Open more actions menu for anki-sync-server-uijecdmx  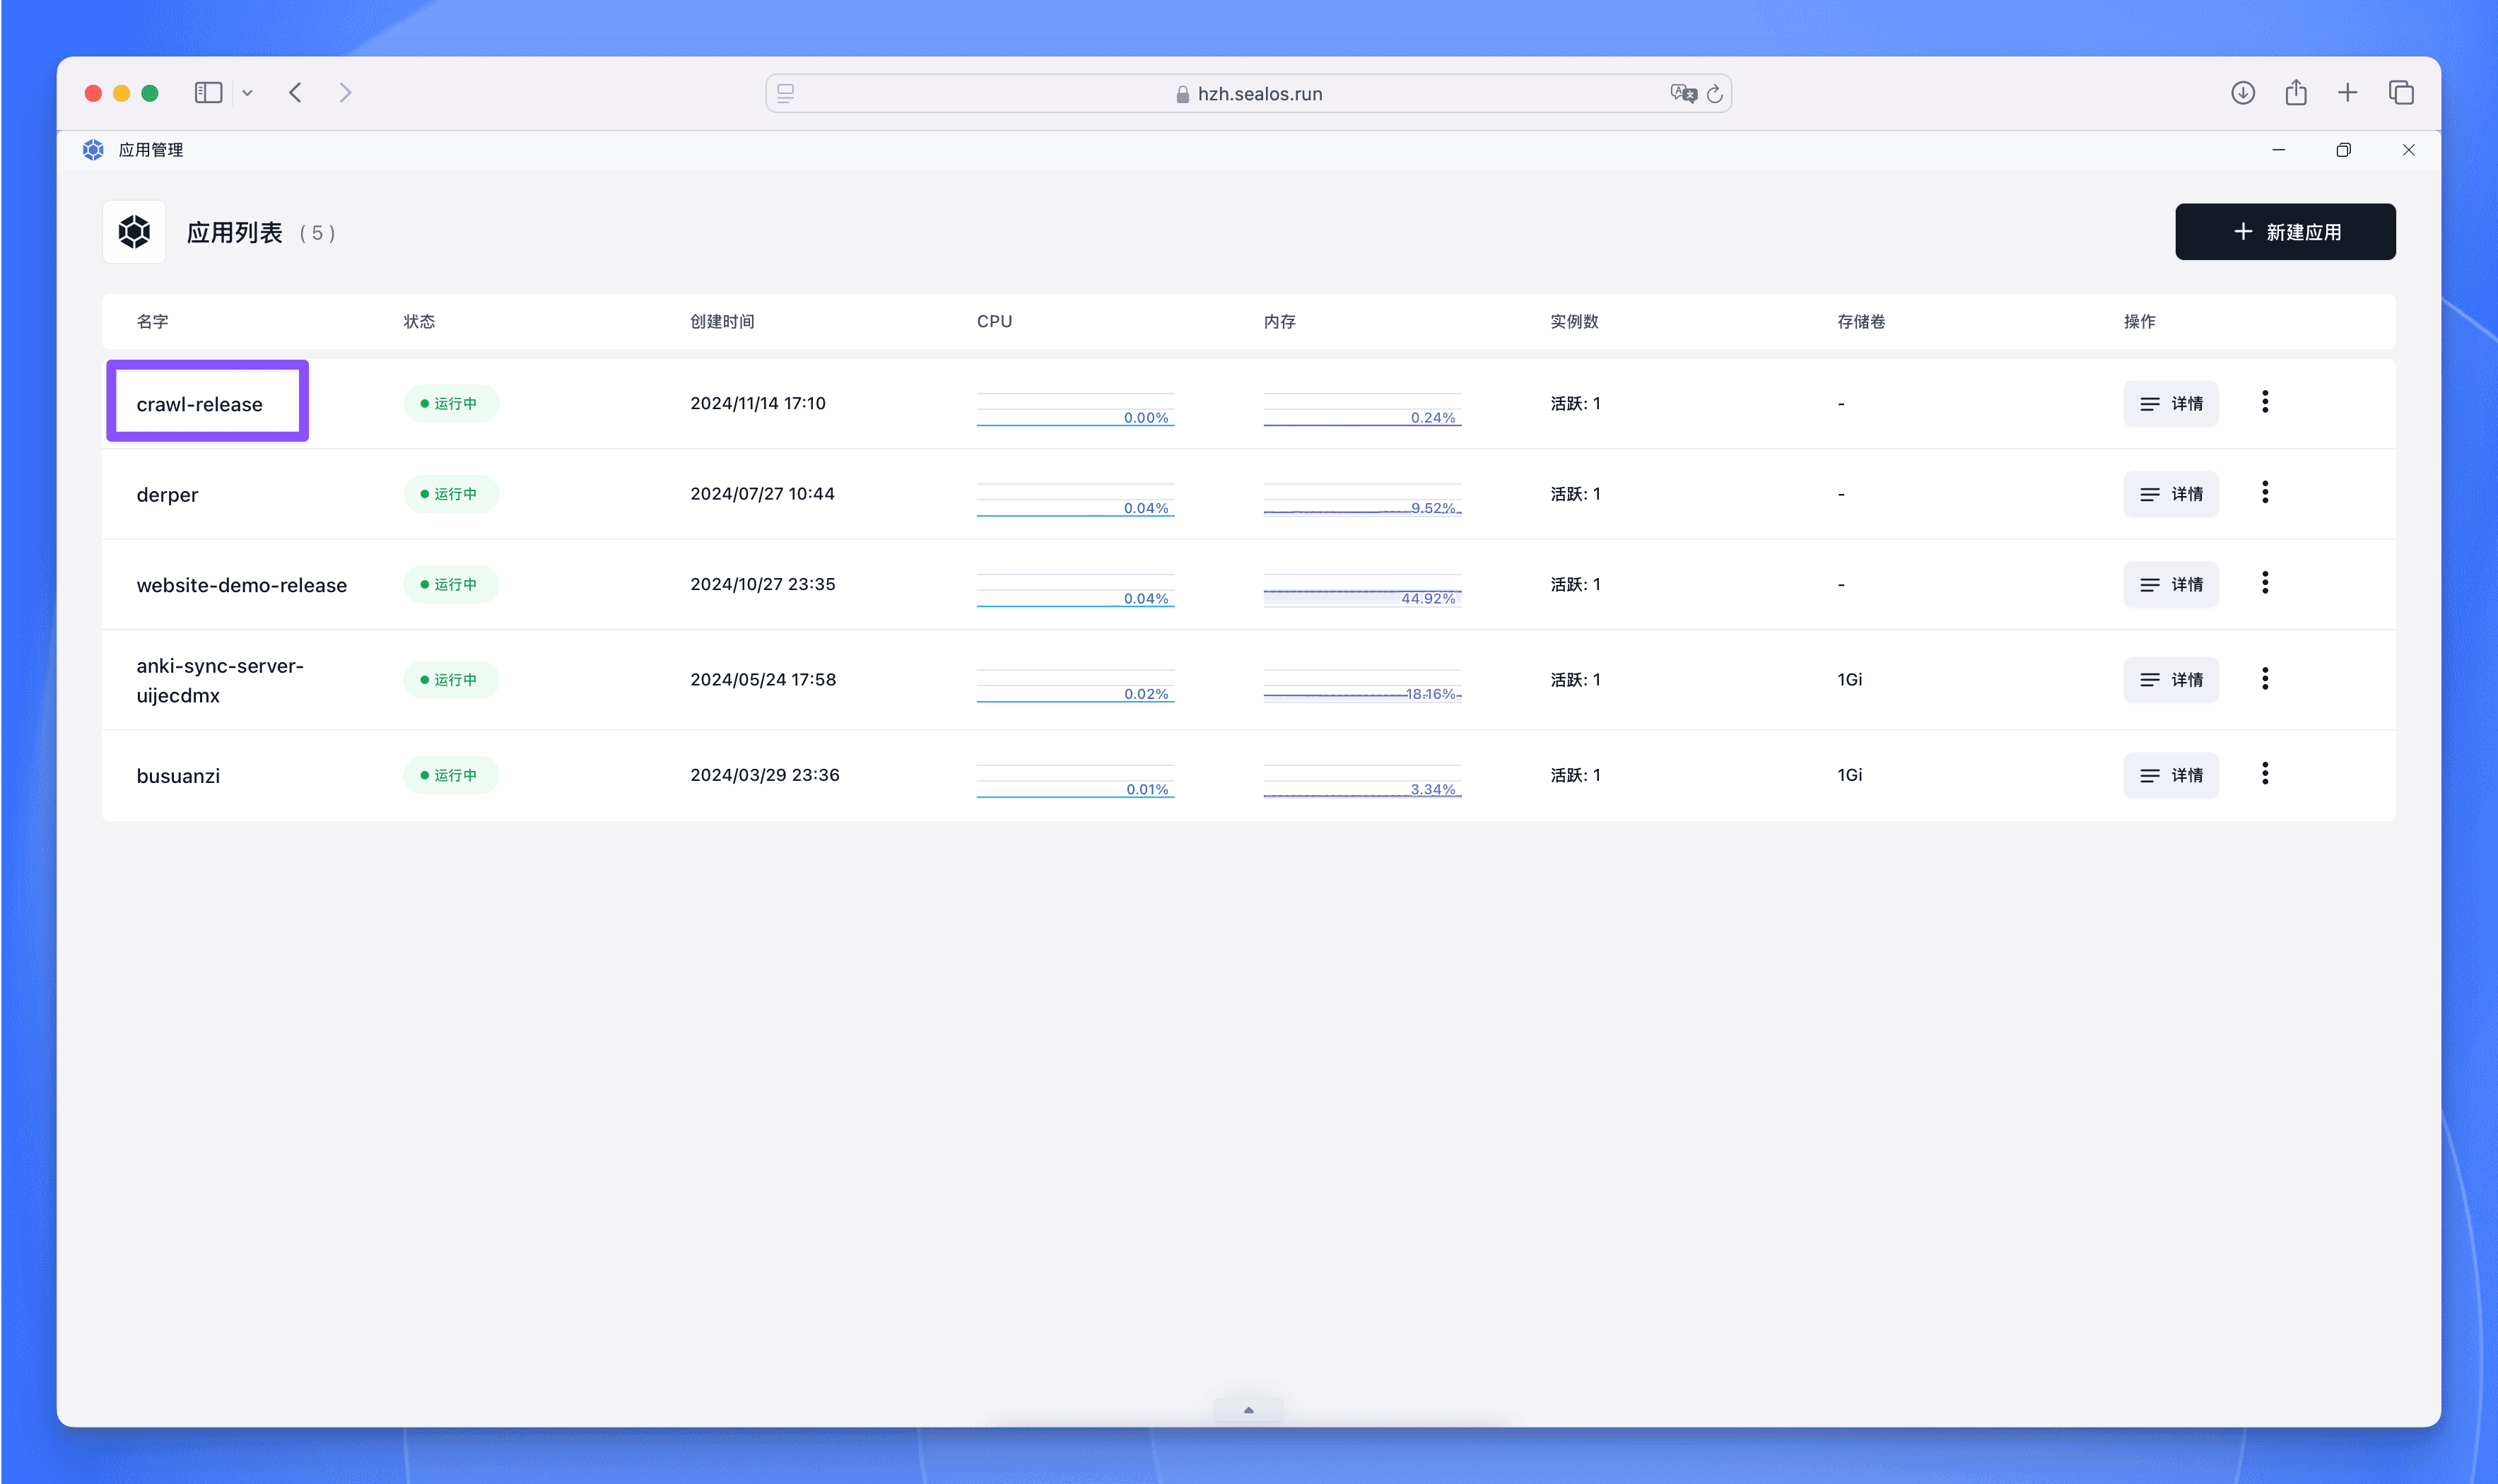(x=2265, y=679)
